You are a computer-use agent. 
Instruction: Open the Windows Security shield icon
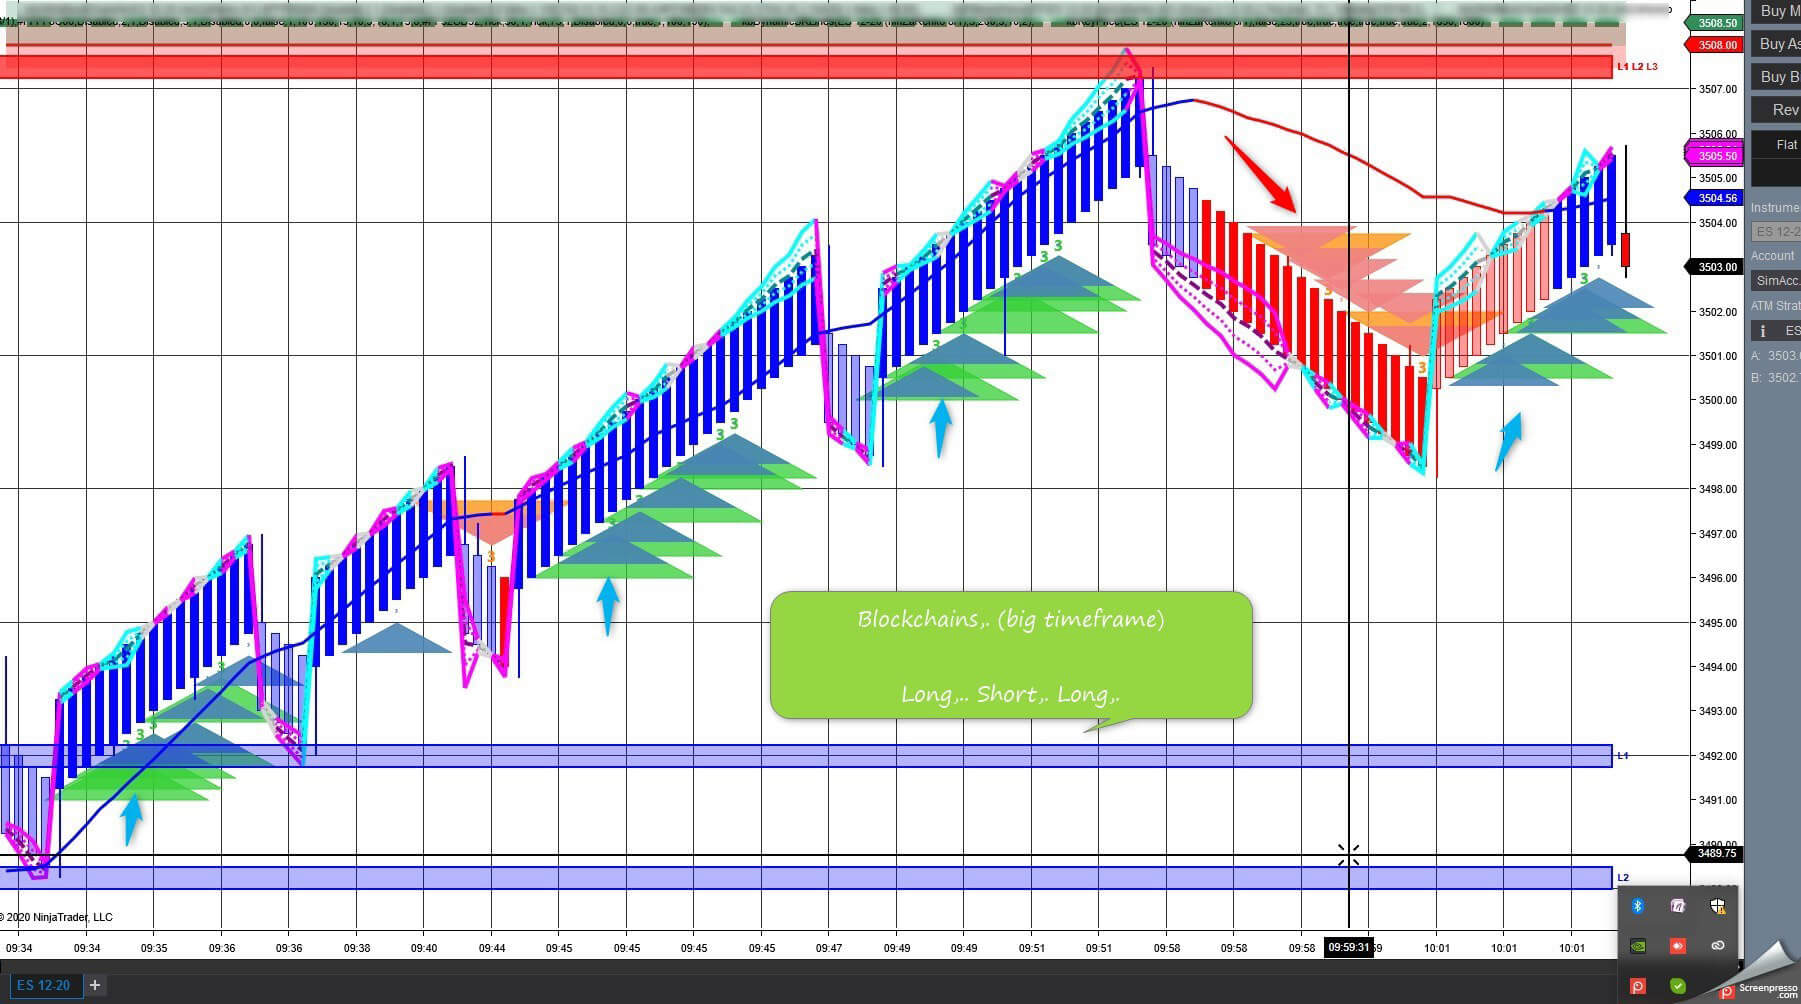point(1717,906)
